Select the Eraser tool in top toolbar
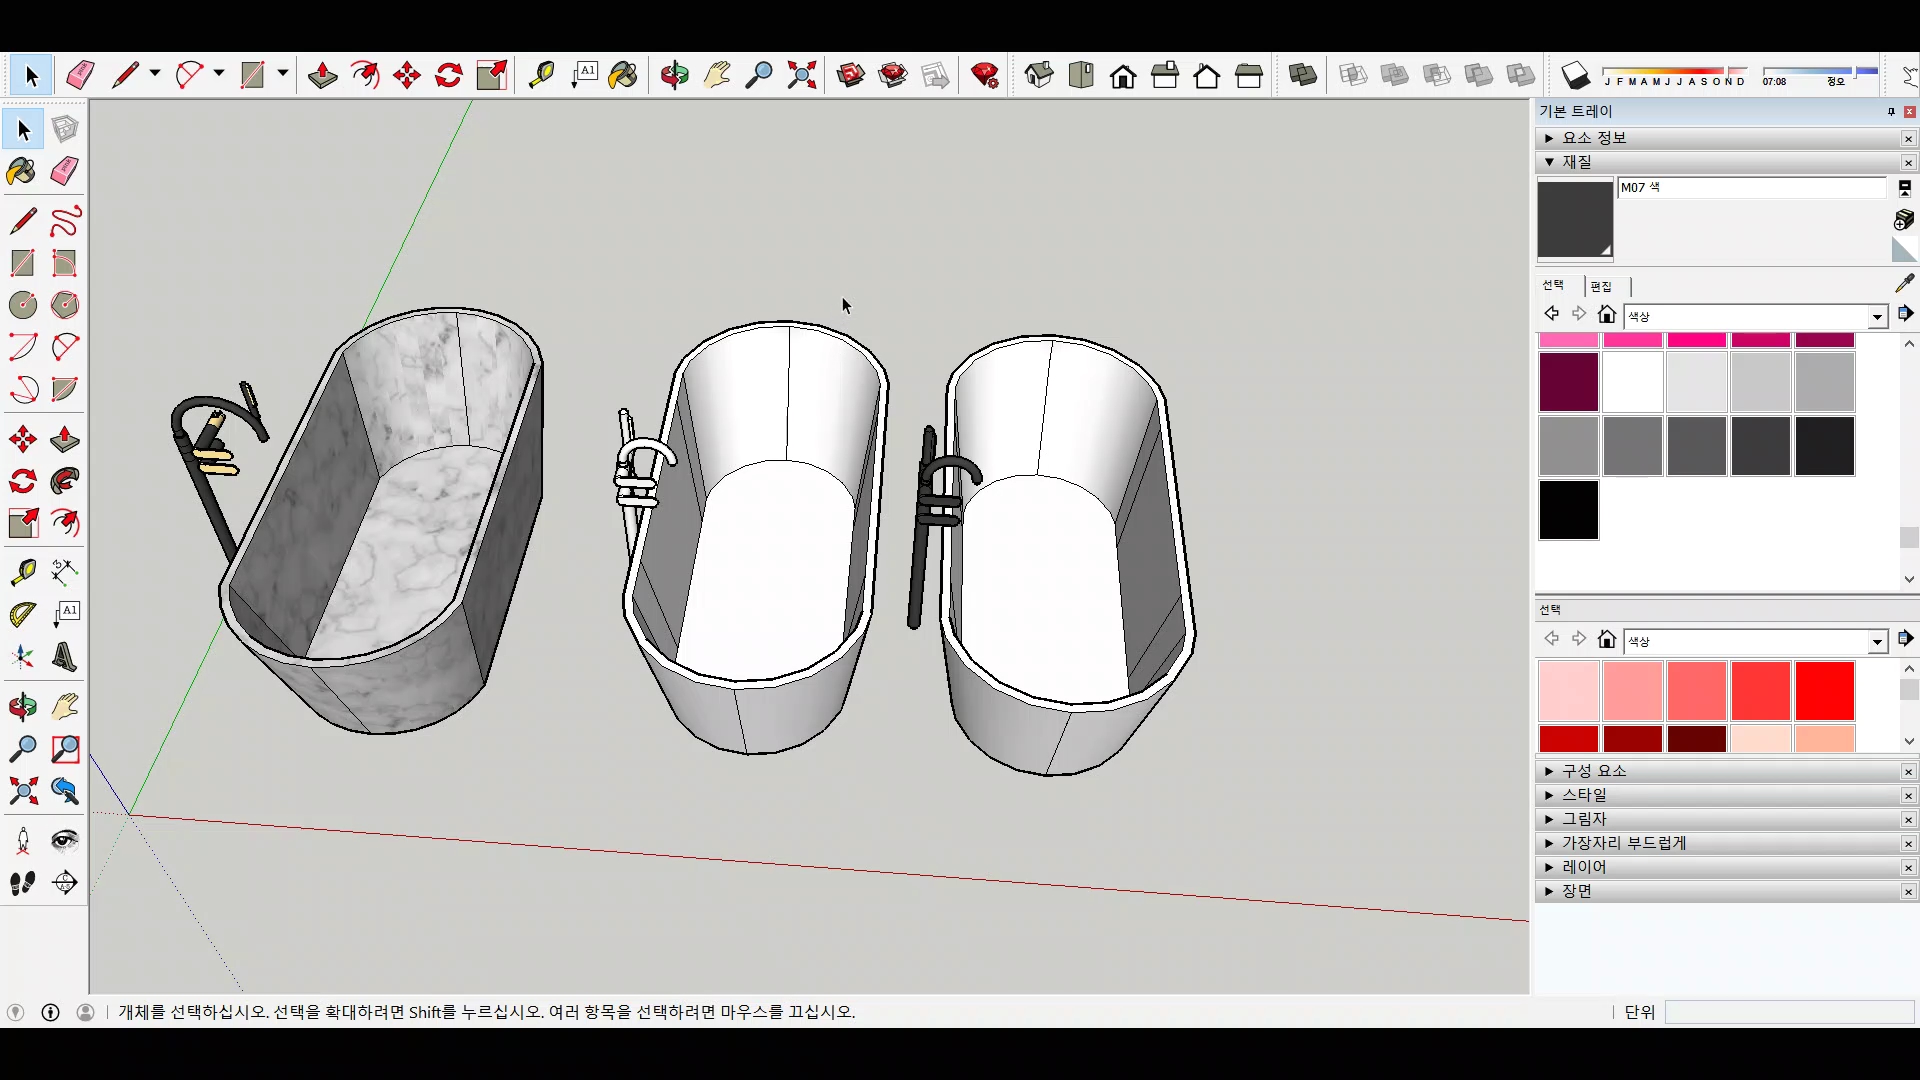1920x1080 pixels. (x=80, y=75)
